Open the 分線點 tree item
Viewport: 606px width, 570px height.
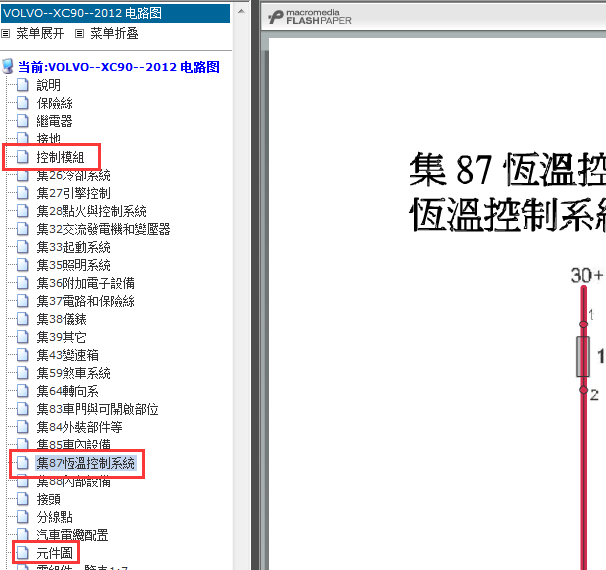pos(54,517)
